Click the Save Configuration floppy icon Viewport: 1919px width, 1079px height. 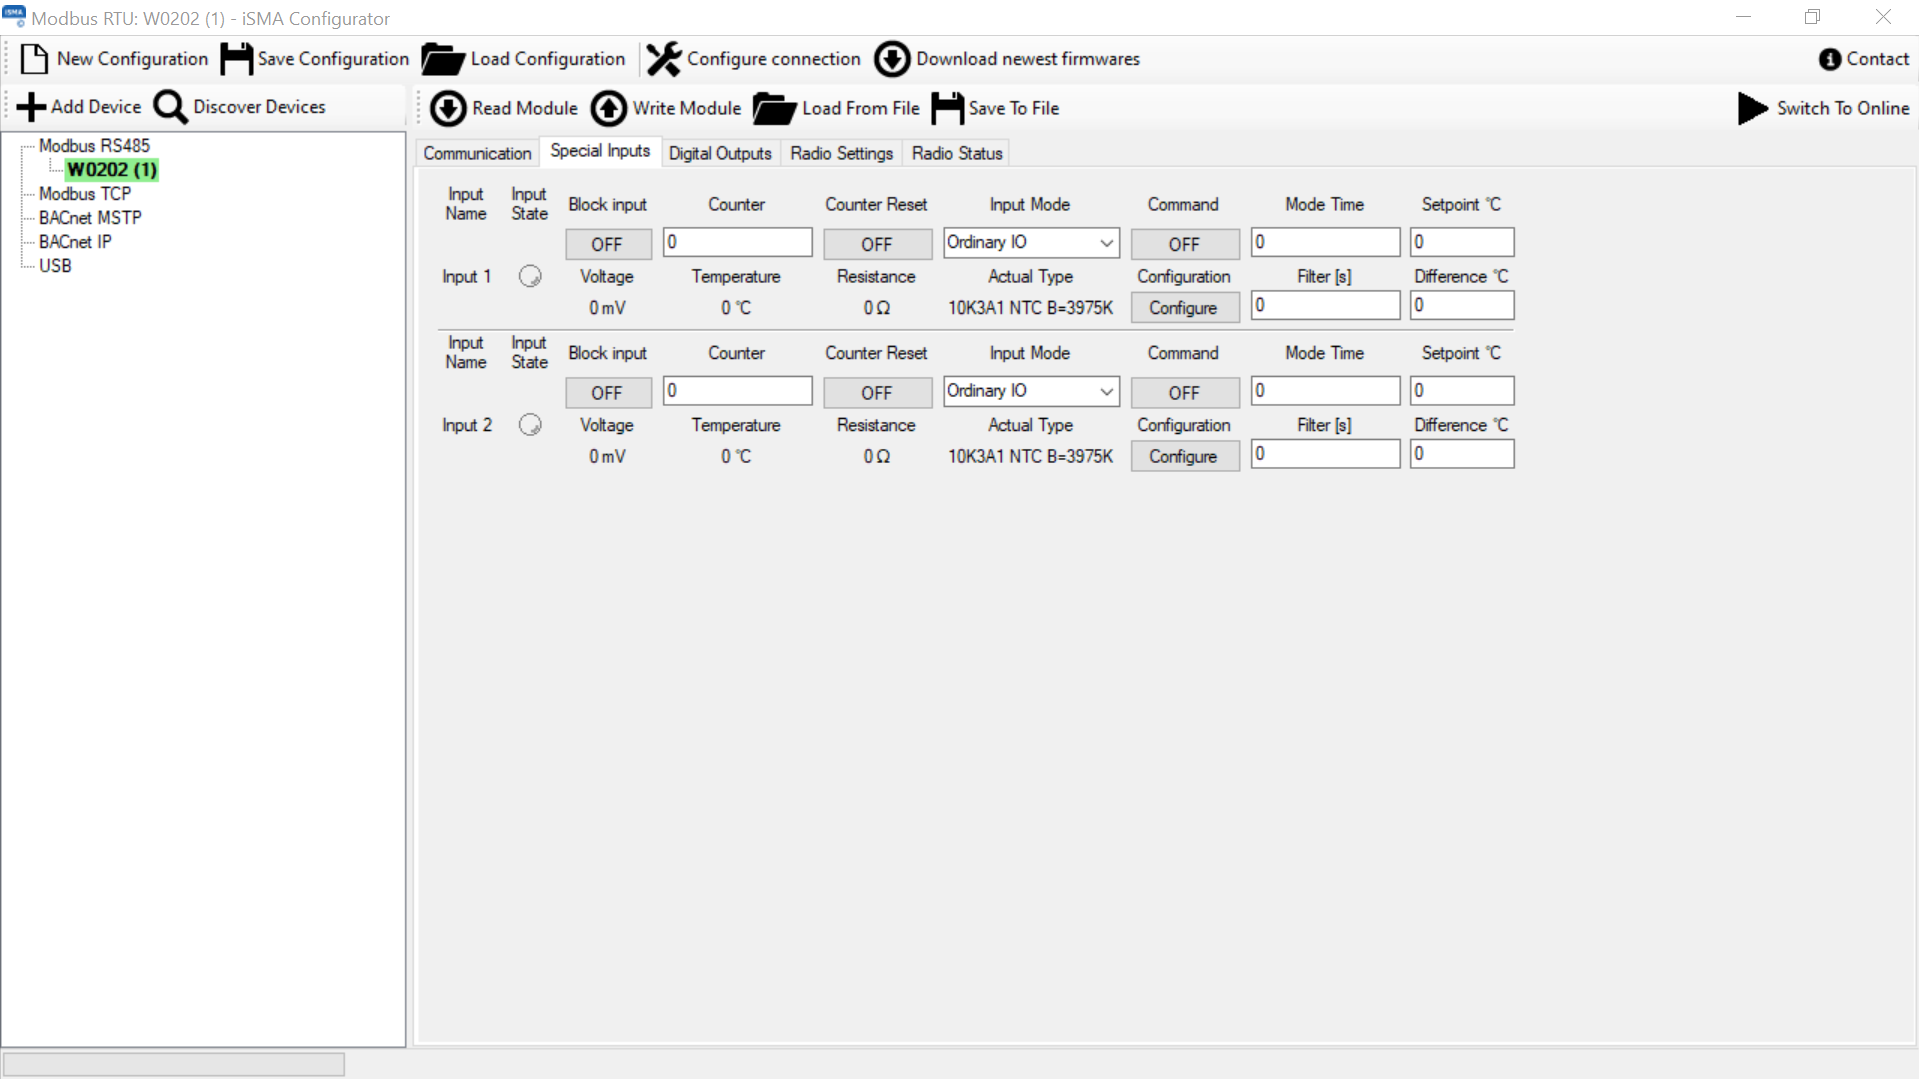(x=236, y=59)
